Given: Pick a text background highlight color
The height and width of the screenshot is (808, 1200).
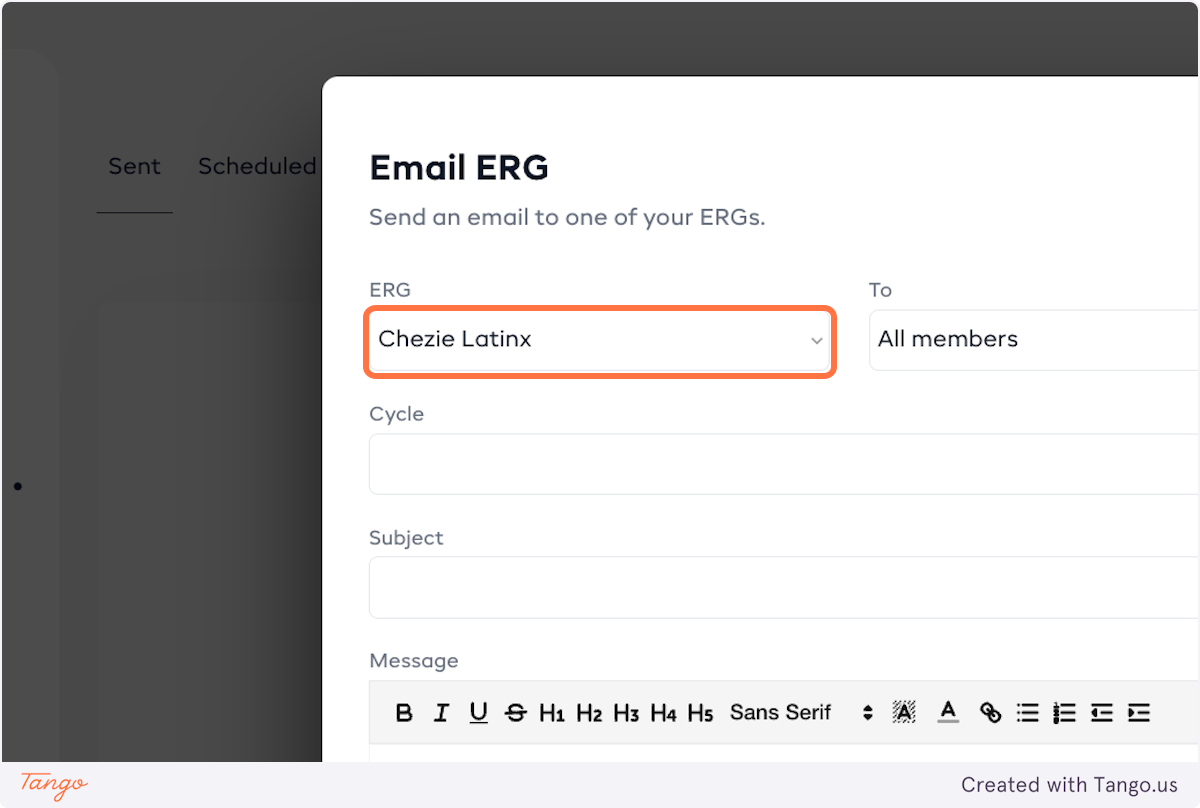Looking at the screenshot, I should click(904, 713).
